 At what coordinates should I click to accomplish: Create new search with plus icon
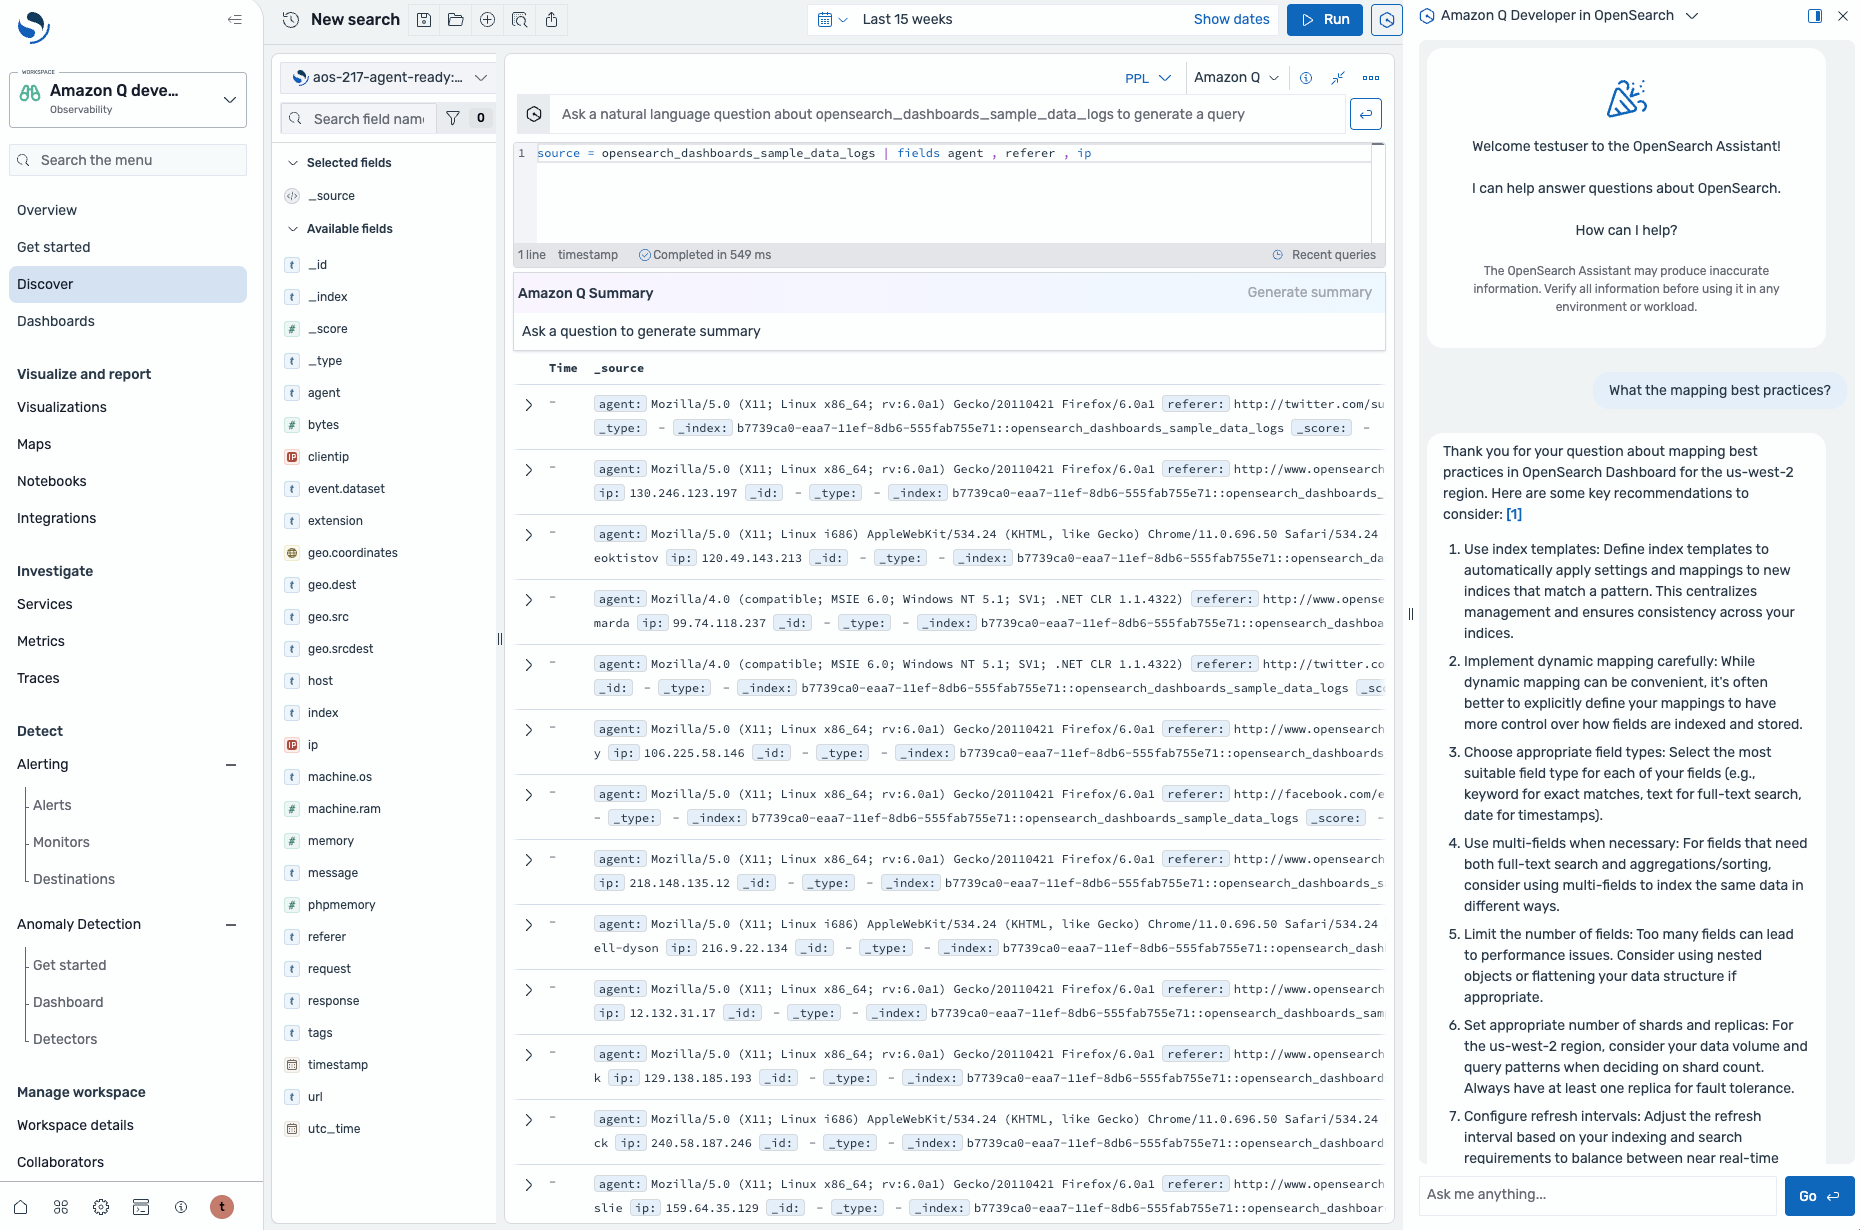coord(488,19)
